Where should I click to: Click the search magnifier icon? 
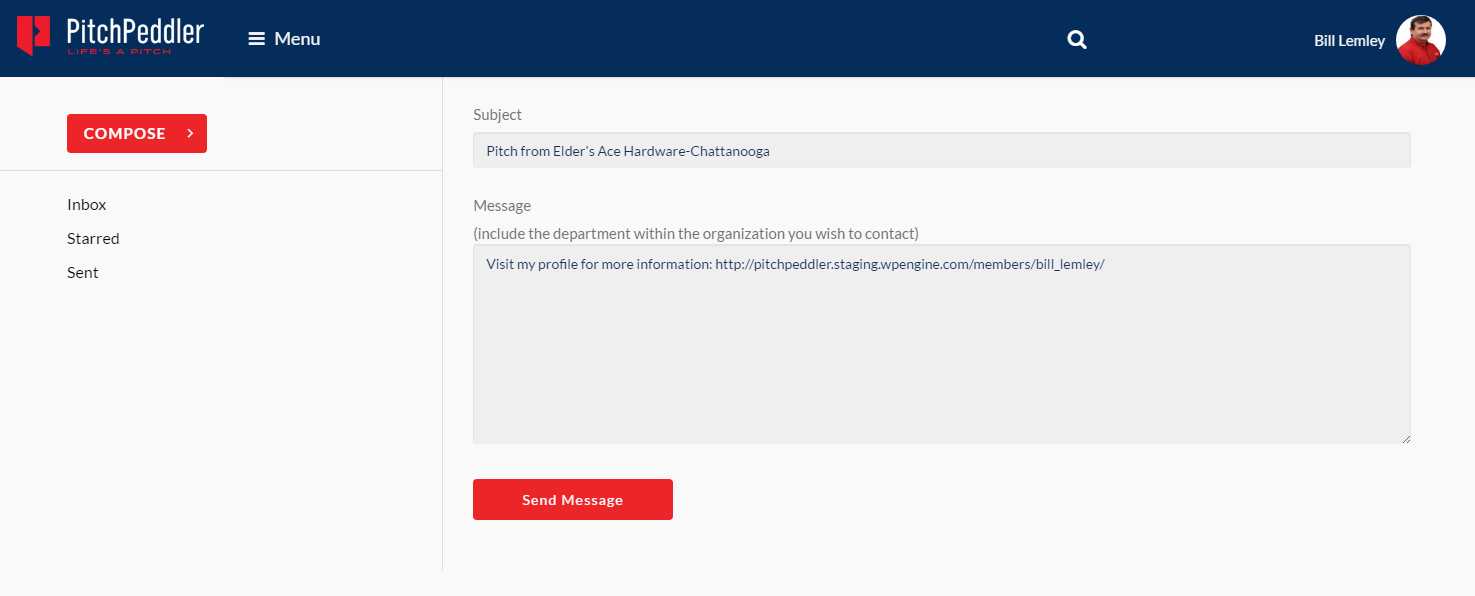1077,40
